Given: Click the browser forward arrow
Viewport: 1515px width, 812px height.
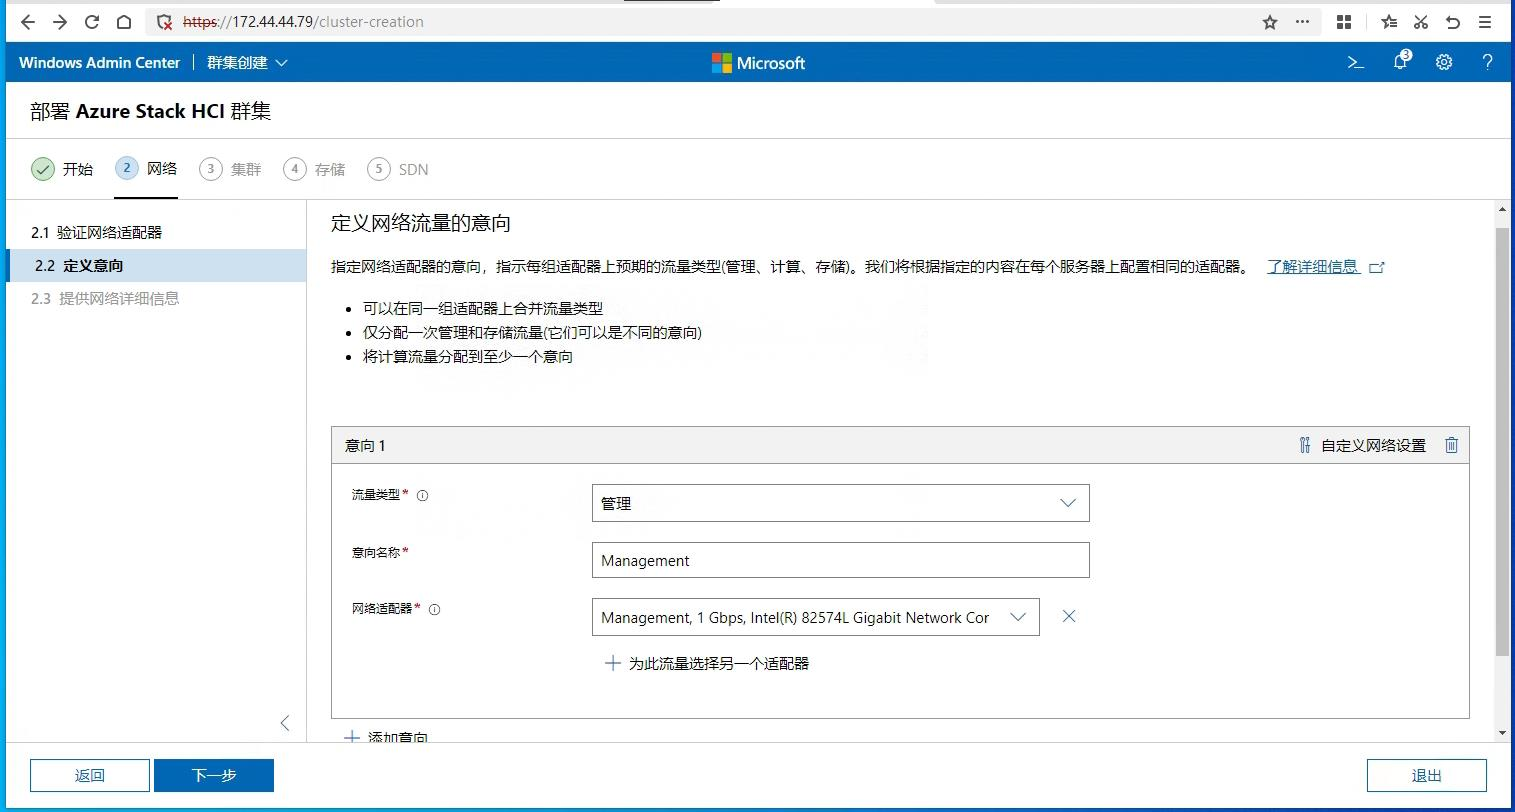Looking at the screenshot, I should coord(60,22).
